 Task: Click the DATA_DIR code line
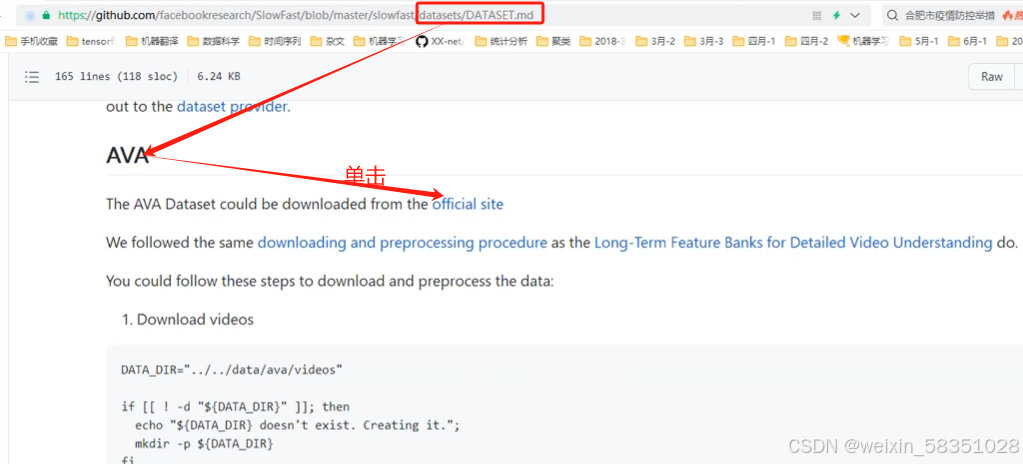(x=232, y=370)
